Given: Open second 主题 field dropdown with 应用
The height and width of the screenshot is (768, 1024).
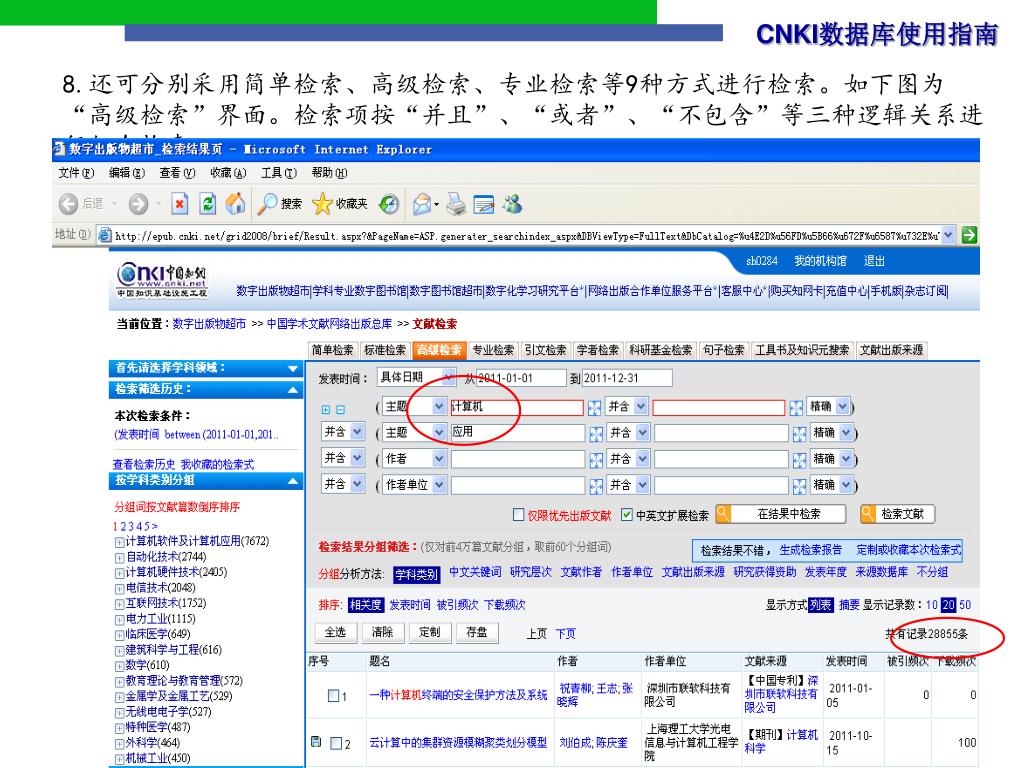Looking at the screenshot, I should tap(440, 432).
